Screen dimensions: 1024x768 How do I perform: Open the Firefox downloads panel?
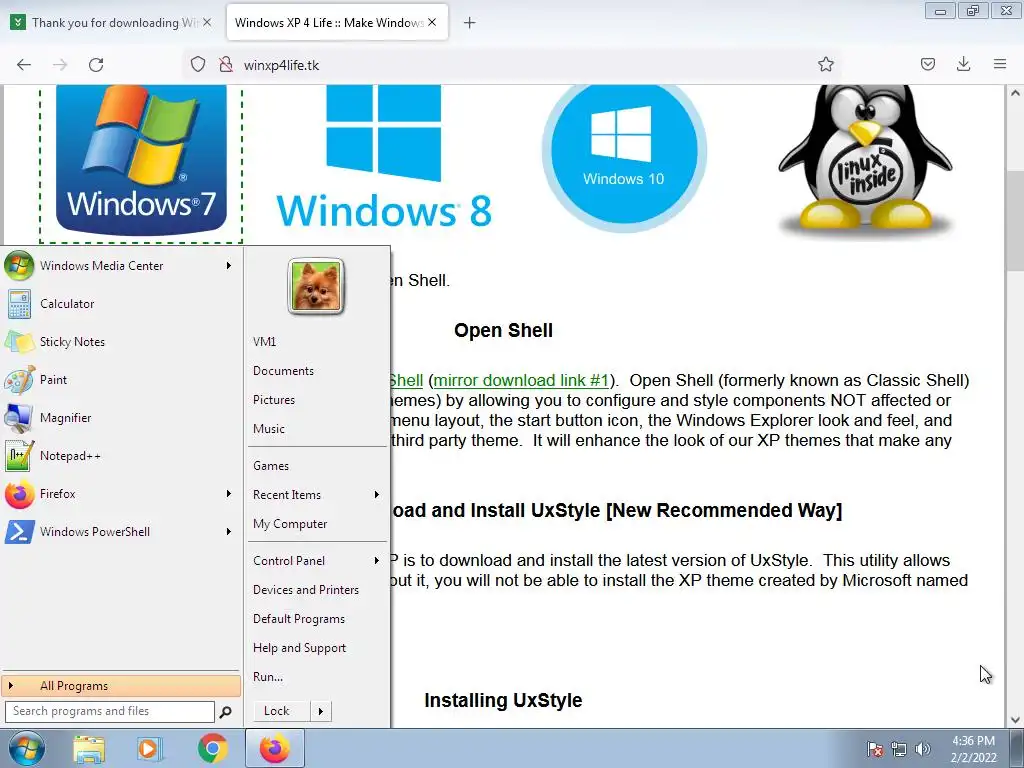(963, 64)
